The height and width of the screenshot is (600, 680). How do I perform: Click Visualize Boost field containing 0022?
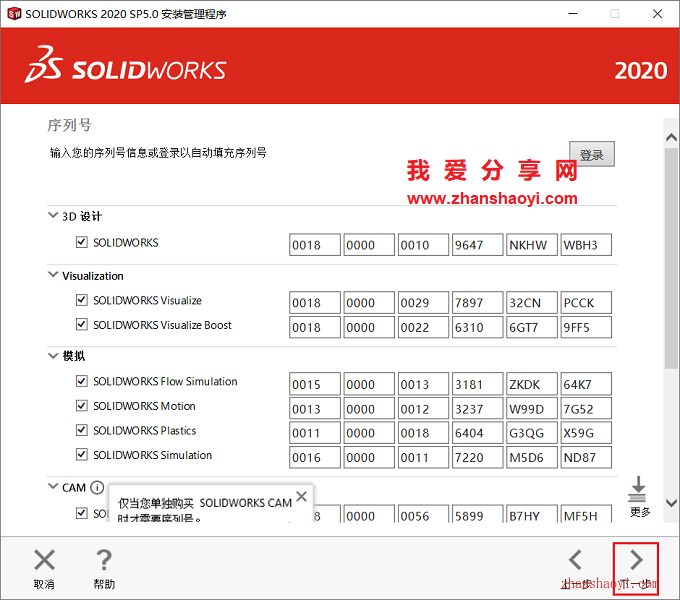tap(423, 327)
